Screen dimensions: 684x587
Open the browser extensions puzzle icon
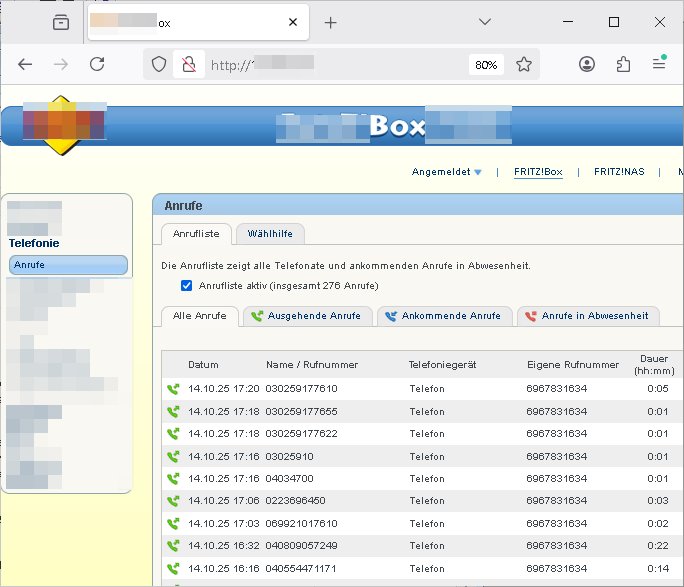tap(623, 64)
